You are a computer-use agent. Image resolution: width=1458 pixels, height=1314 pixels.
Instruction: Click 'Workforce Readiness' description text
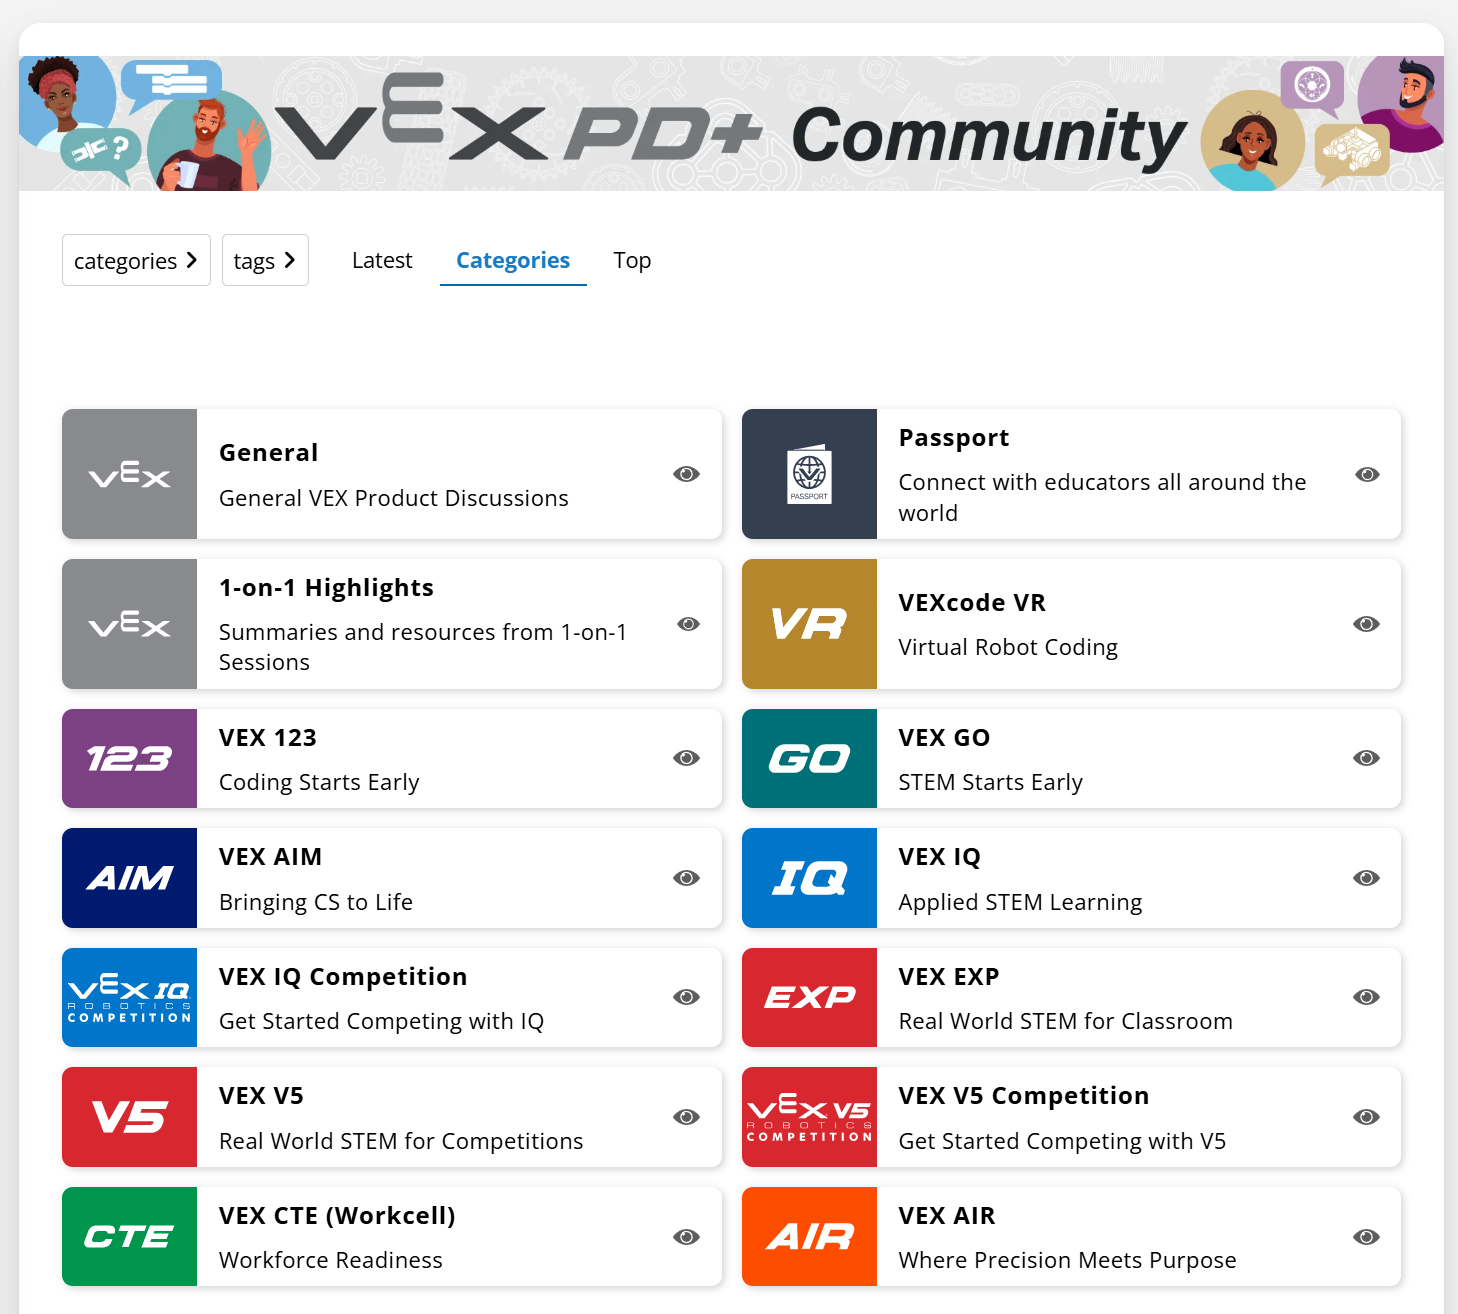331,1260
